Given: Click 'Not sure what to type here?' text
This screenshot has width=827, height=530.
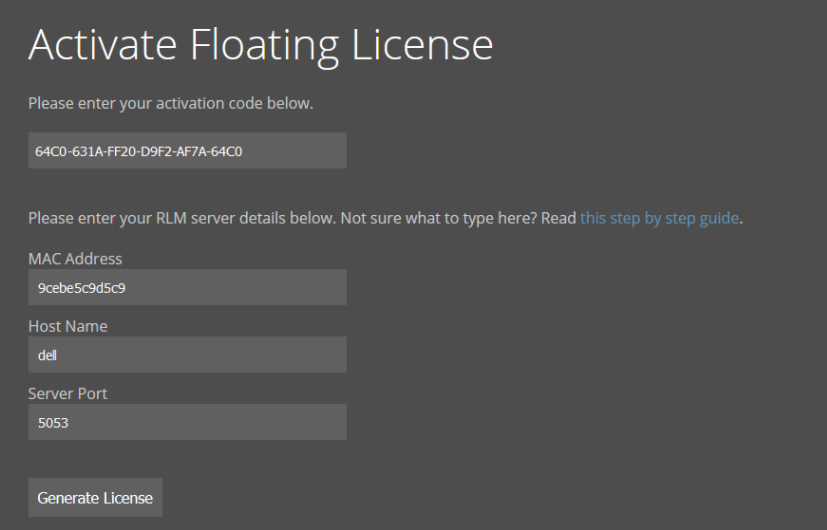Looking at the screenshot, I should tap(439, 218).
